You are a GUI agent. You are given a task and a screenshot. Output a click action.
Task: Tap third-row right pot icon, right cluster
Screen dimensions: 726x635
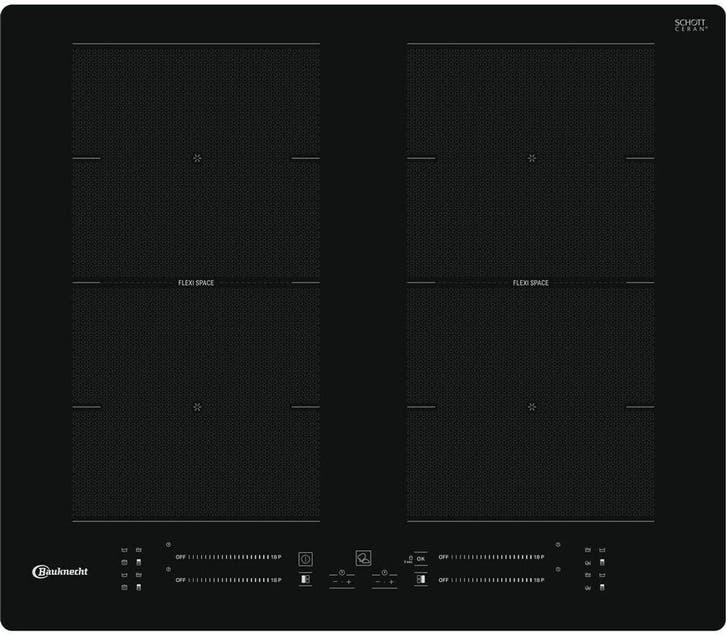(x=602, y=575)
